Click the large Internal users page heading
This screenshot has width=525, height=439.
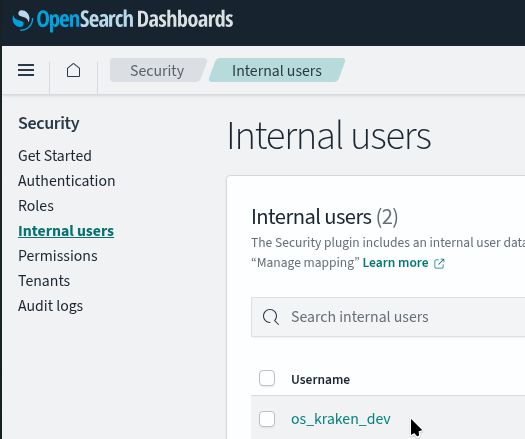pos(329,136)
